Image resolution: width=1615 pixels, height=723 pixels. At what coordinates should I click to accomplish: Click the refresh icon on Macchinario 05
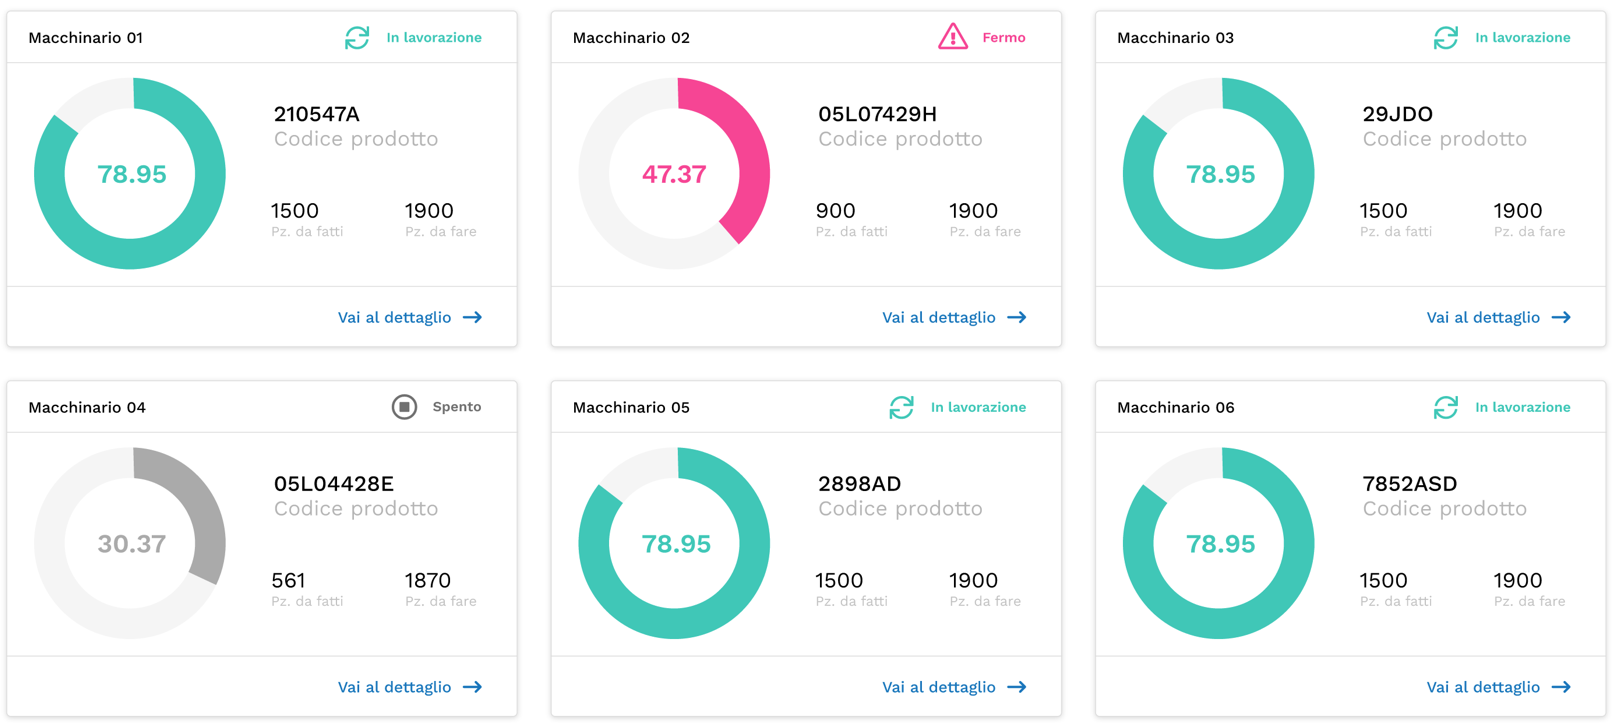pos(902,407)
